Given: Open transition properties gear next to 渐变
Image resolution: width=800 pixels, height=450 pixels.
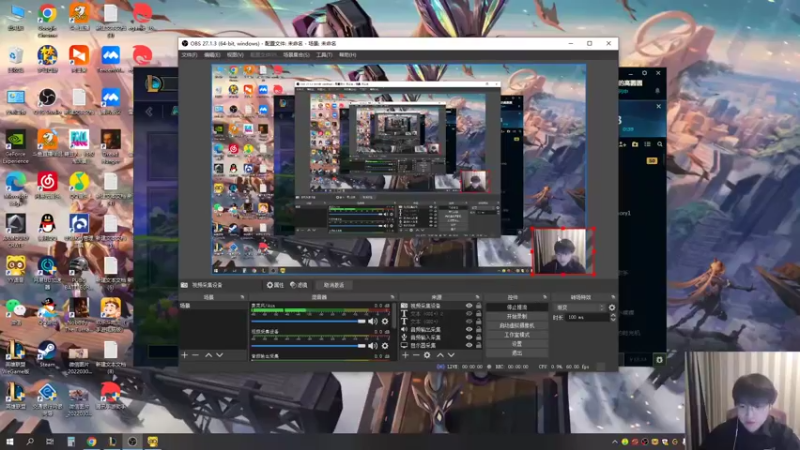Looking at the screenshot, I should tap(612, 308).
